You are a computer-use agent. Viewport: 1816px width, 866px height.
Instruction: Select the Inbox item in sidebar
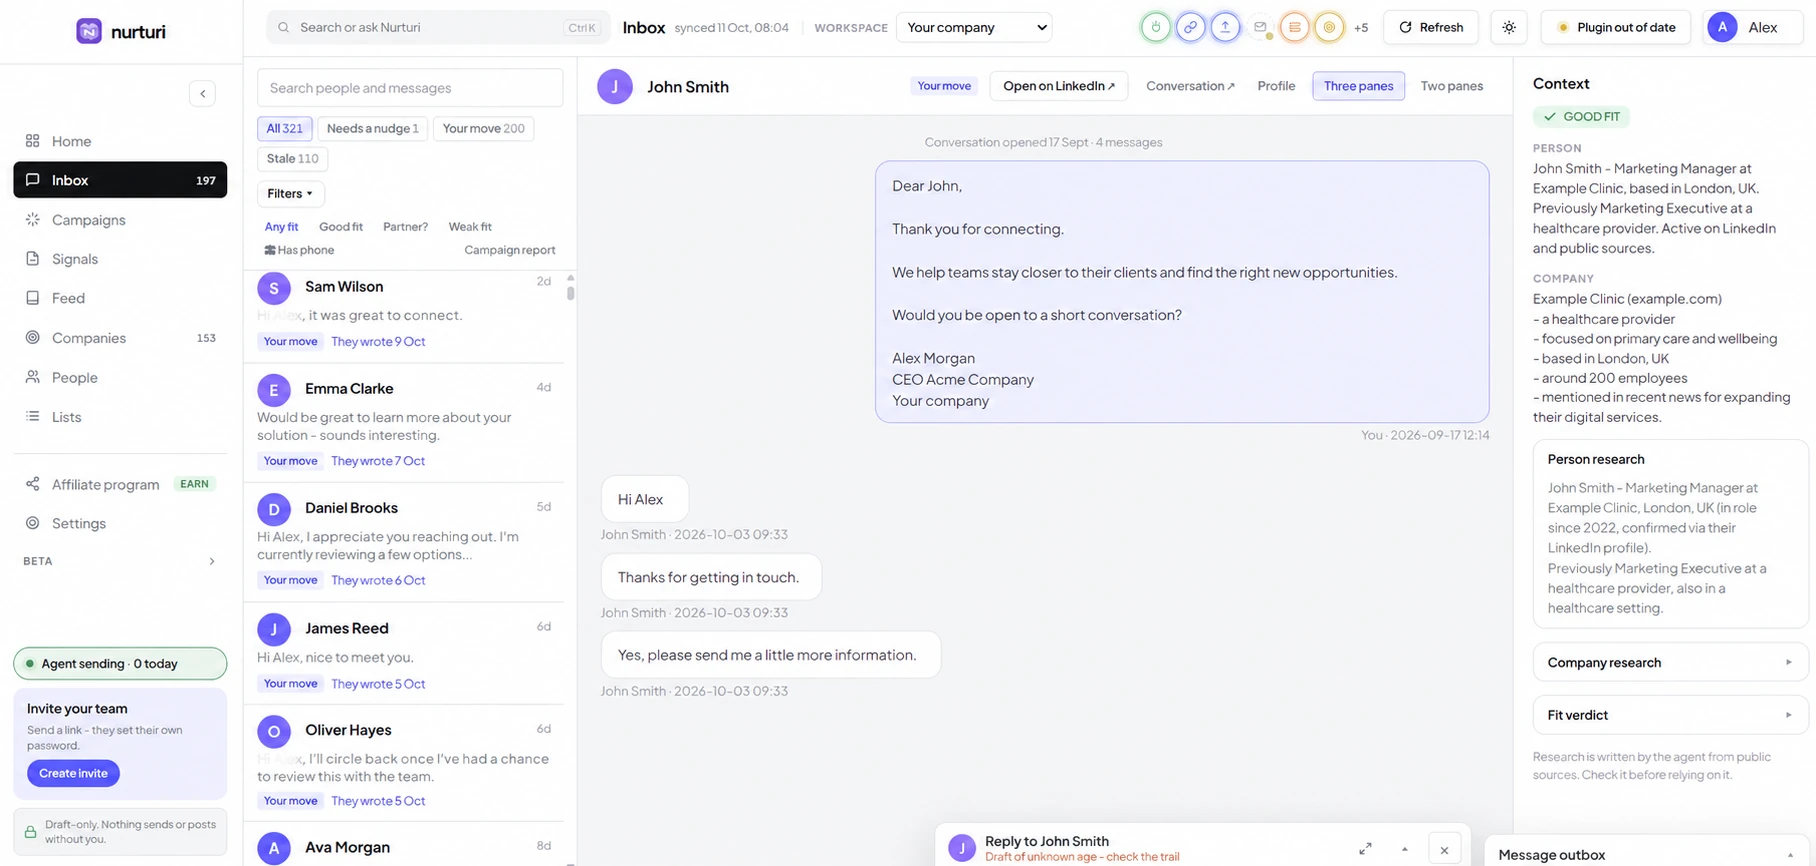coord(120,180)
